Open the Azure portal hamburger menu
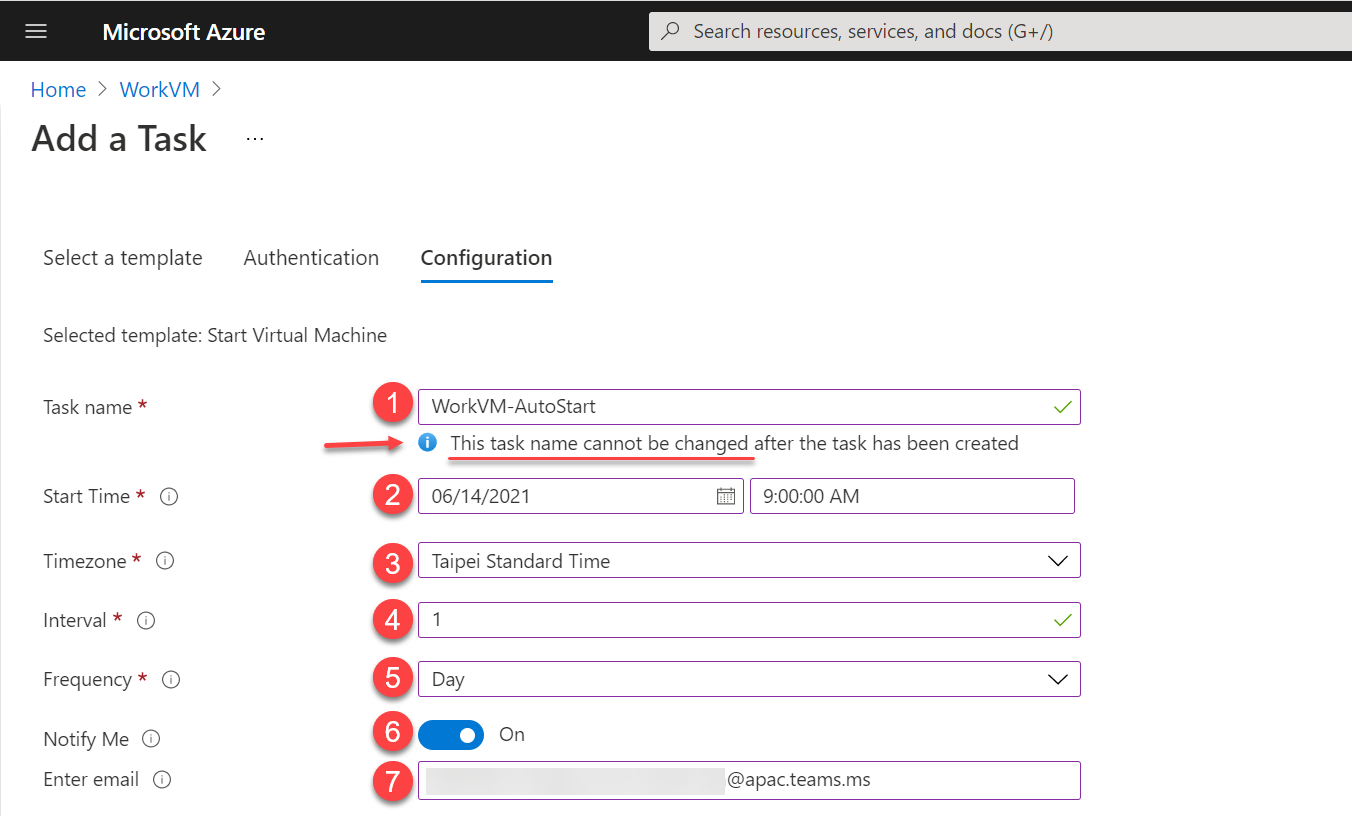 click(36, 31)
